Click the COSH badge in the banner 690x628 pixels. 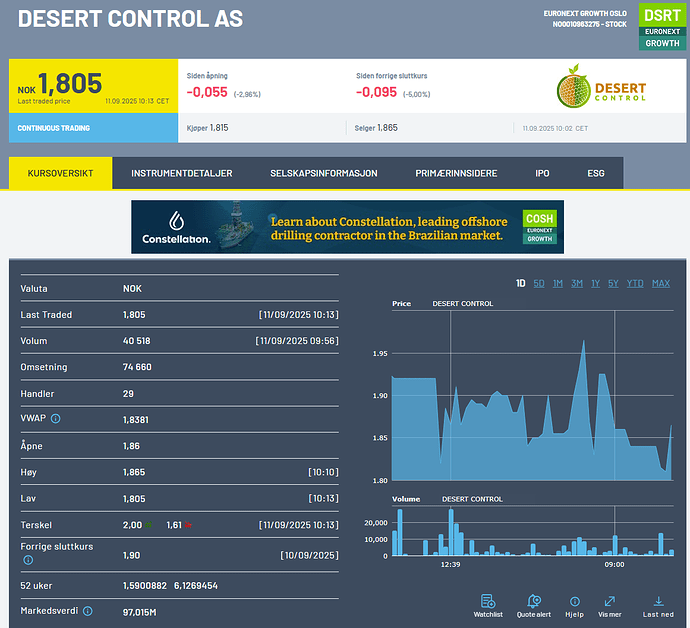click(x=540, y=227)
